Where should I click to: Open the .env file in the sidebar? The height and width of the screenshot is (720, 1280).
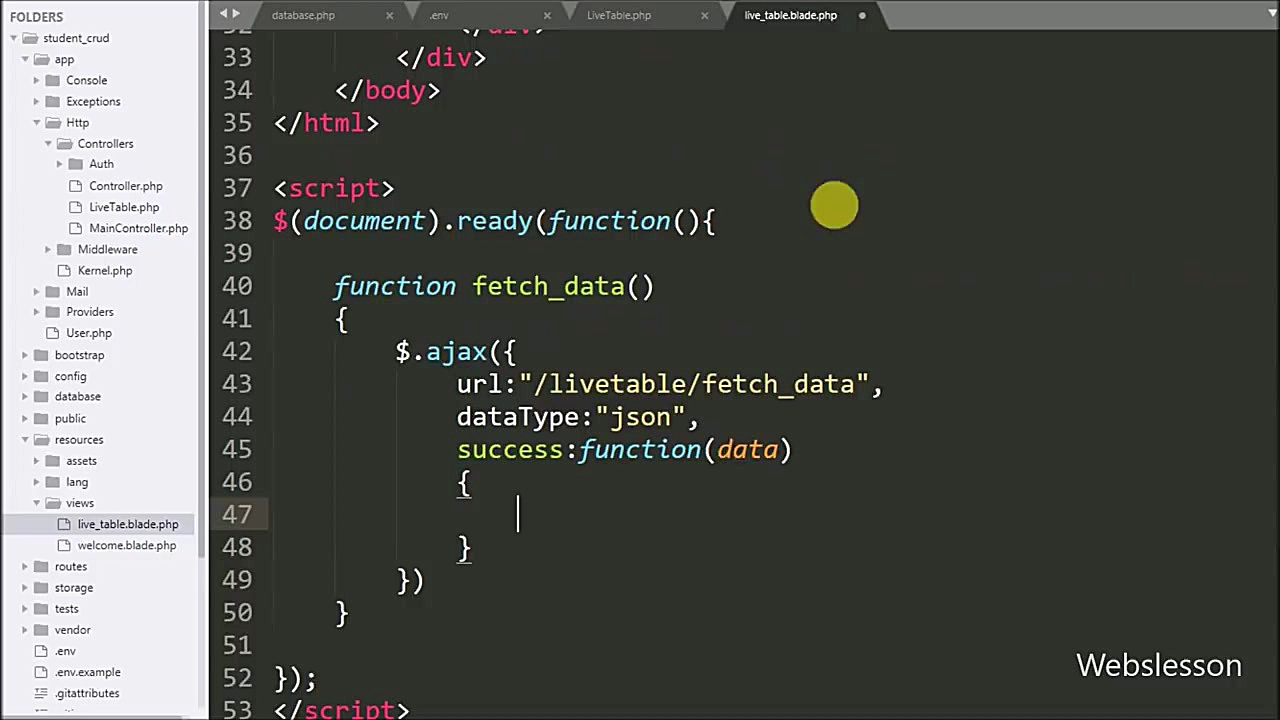tap(65, 651)
